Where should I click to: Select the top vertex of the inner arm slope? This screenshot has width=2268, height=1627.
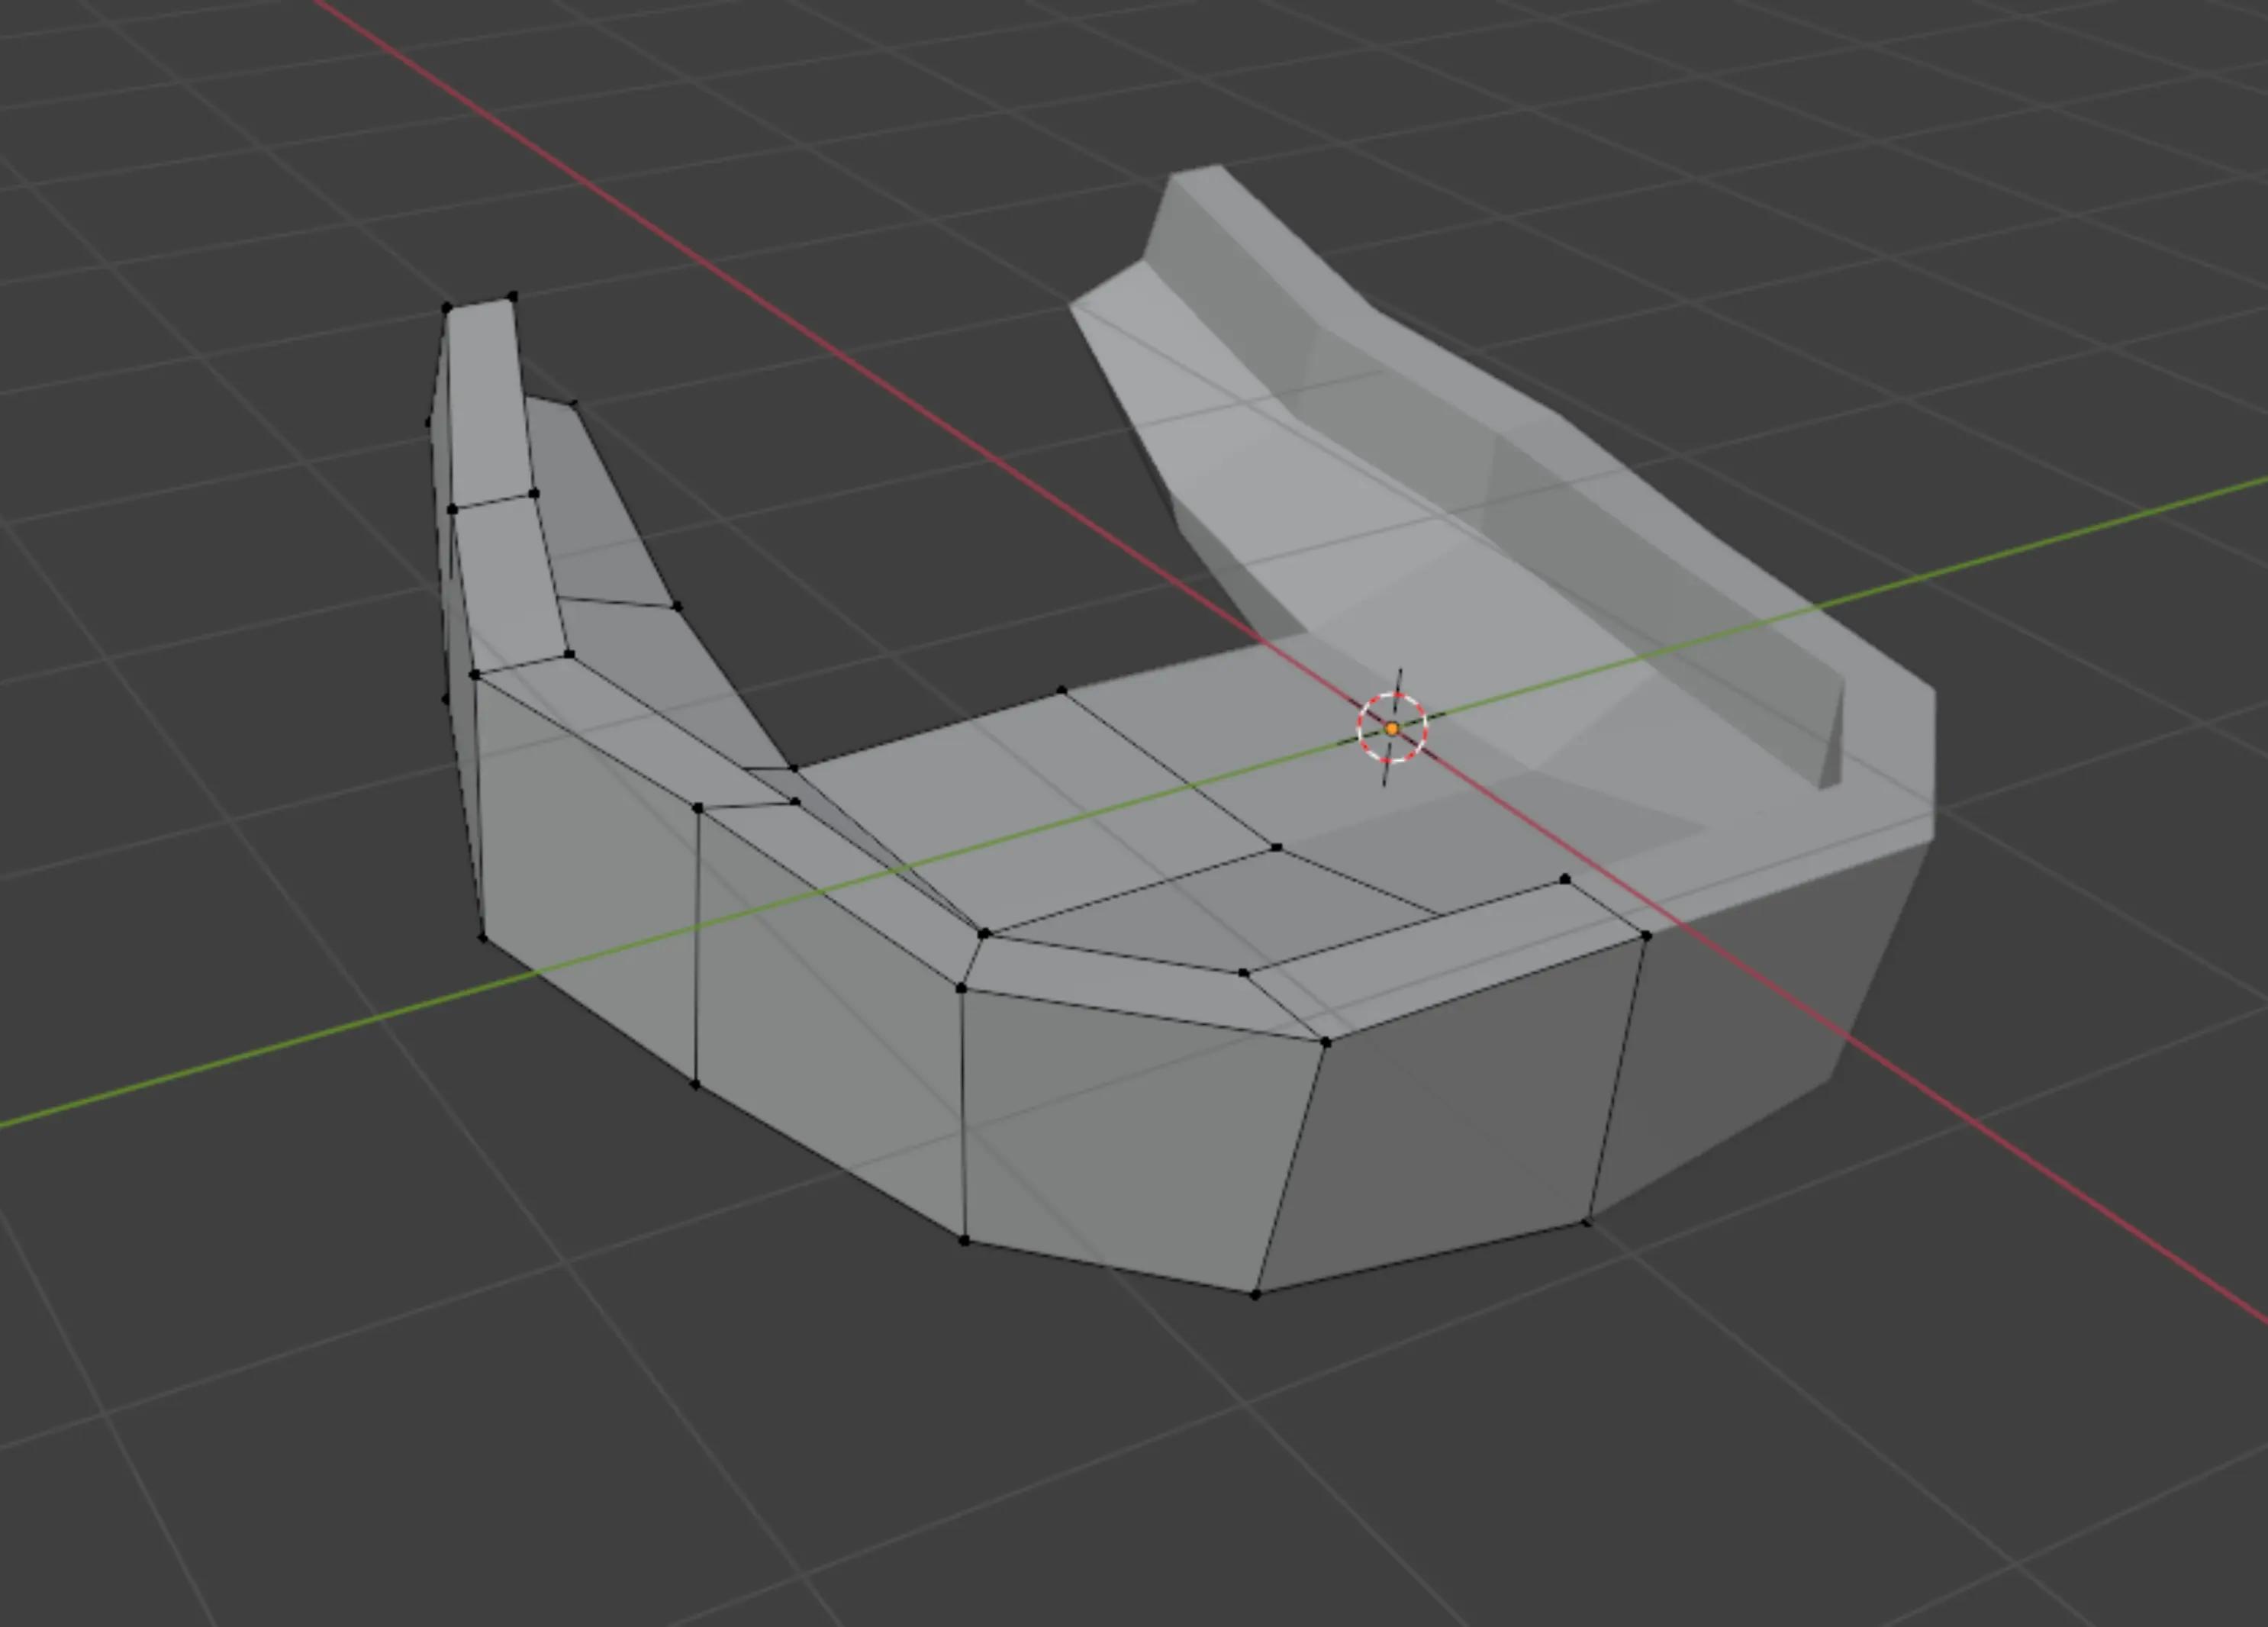pyautogui.click(x=573, y=404)
